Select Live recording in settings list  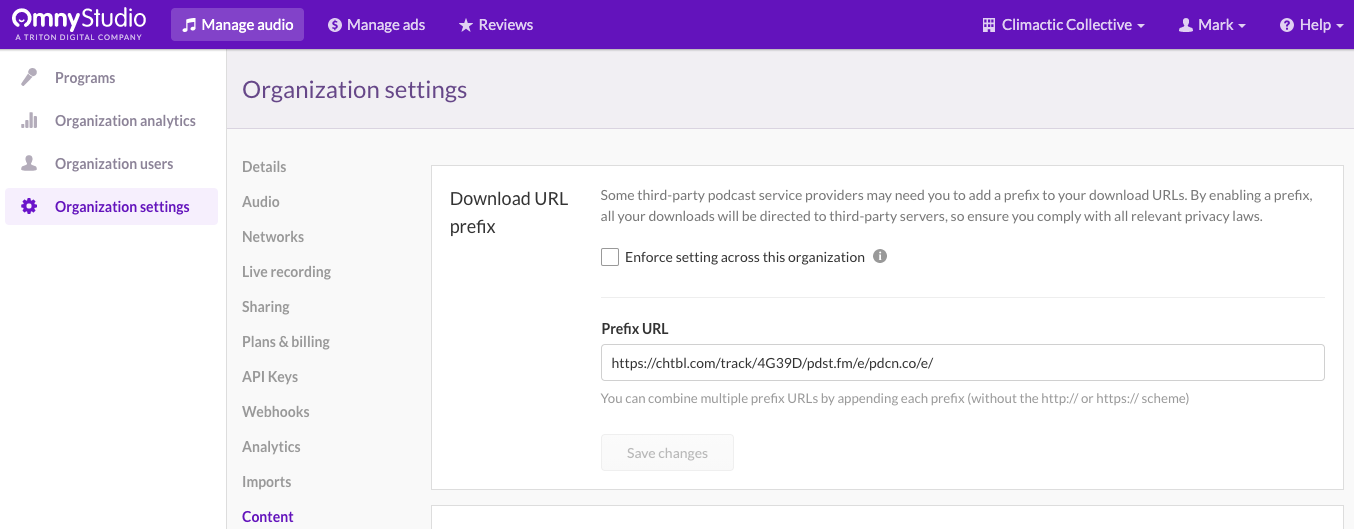(x=286, y=272)
